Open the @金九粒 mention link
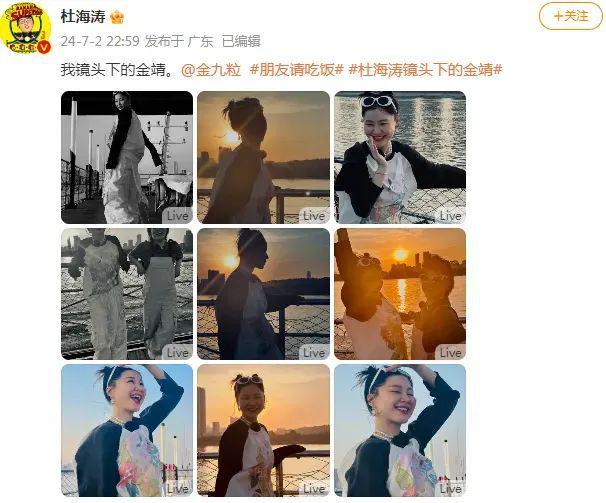The width and height of the screenshot is (606, 503). [211, 70]
